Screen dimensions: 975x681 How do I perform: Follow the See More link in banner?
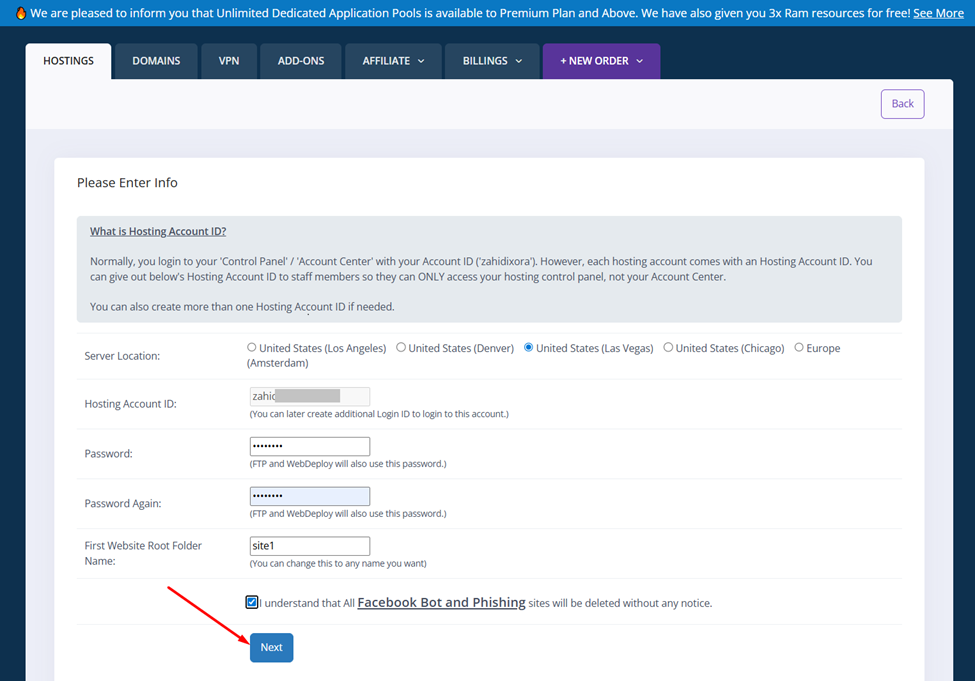coord(938,13)
